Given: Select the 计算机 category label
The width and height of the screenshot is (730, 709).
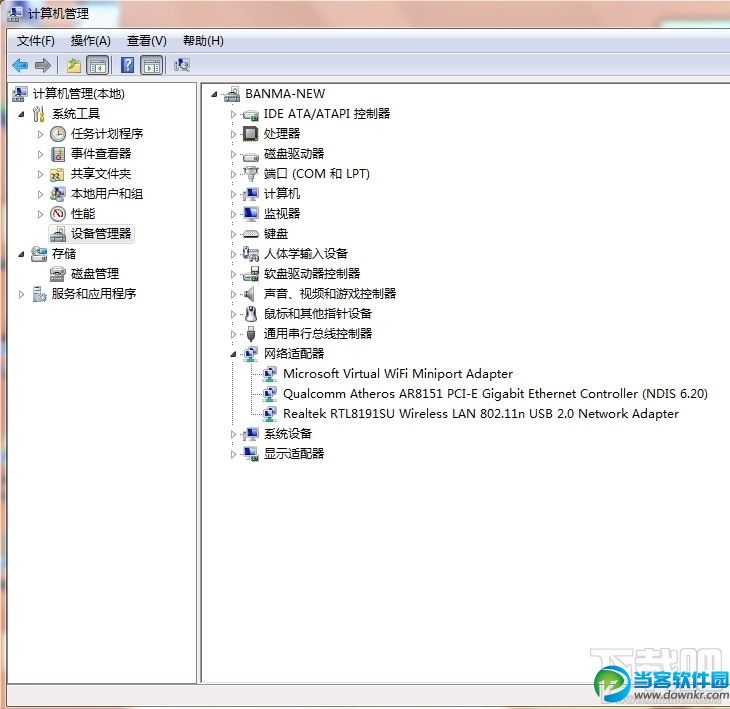Looking at the screenshot, I should pyautogui.click(x=282, y=194).
